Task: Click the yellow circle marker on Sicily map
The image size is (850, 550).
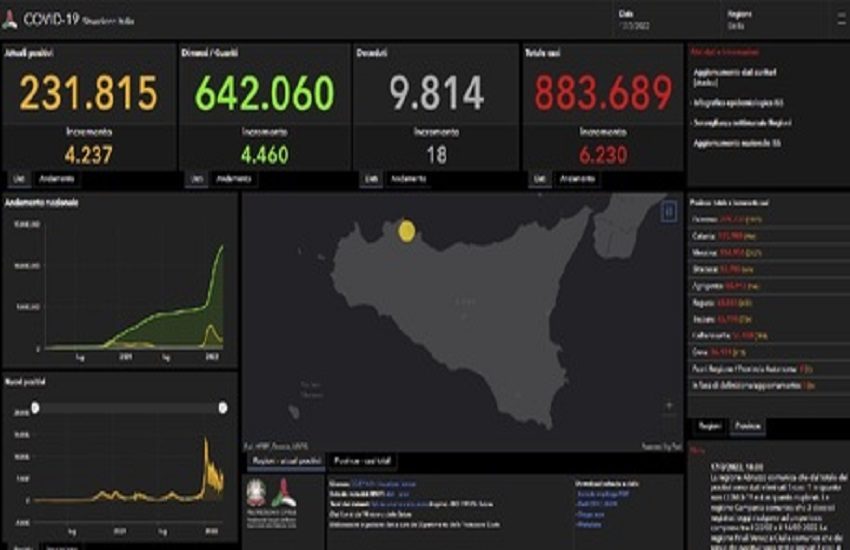Action: tap(406, 231)
